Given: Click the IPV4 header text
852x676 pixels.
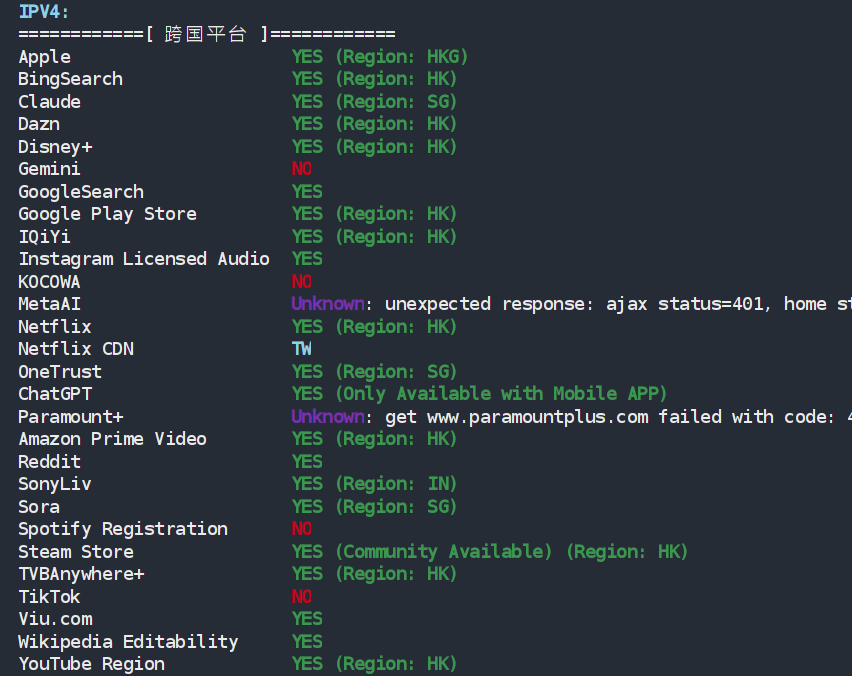Looking at the screenshot, I should [x=44, y=11].
